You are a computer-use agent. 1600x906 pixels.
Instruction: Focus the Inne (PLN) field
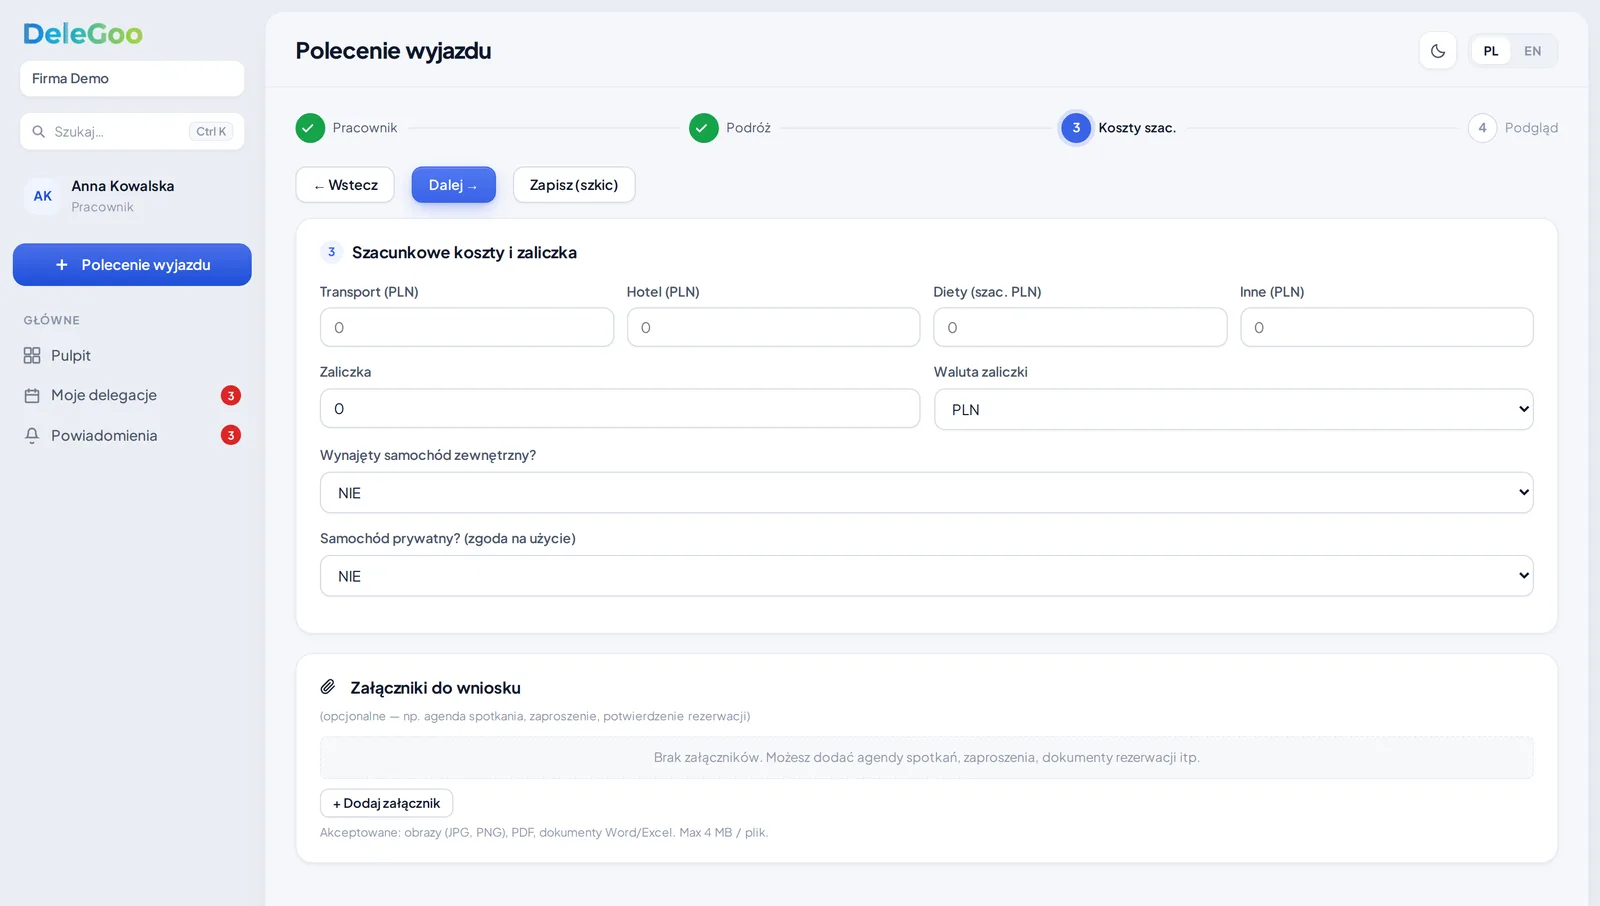click(x=1387, y=328)
